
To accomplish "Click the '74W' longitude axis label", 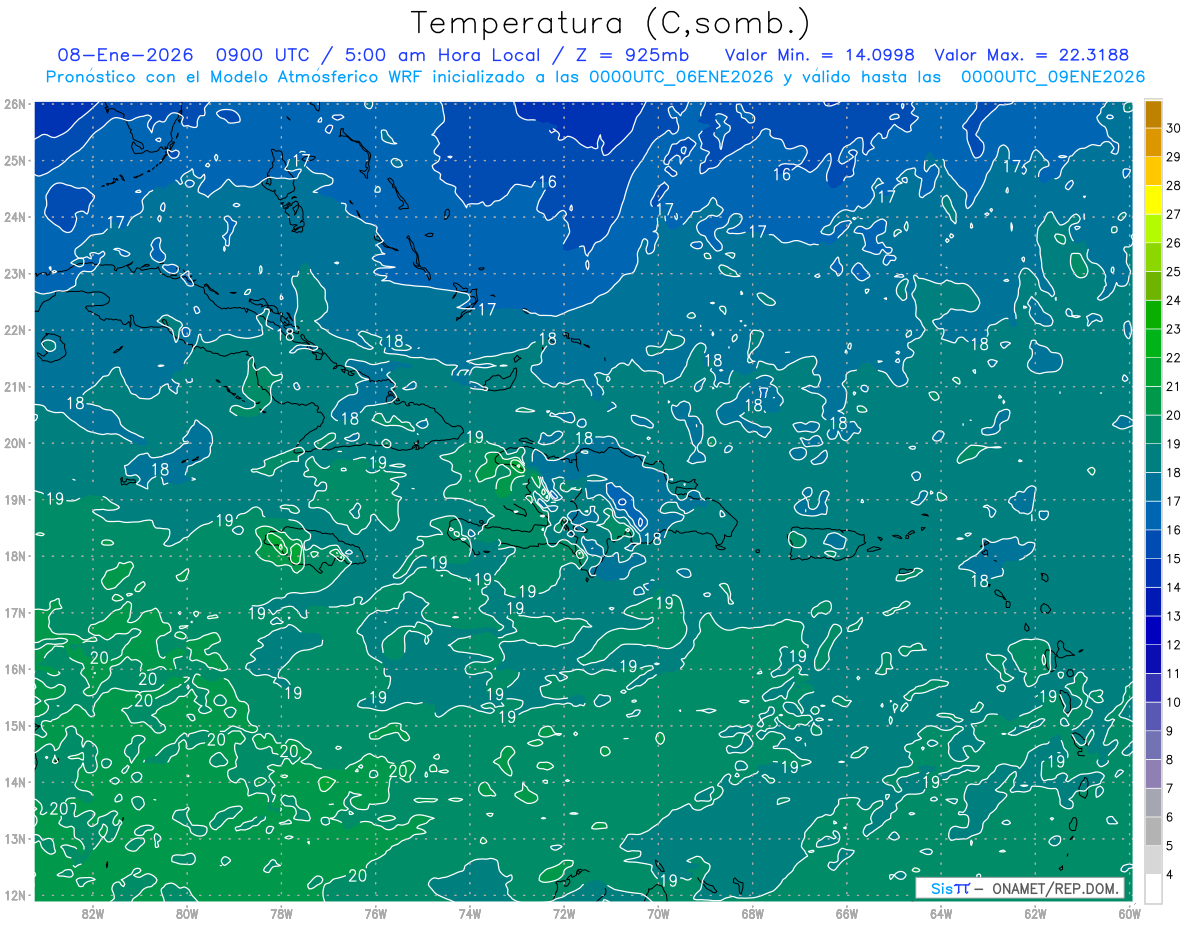I will click(470, 913).
